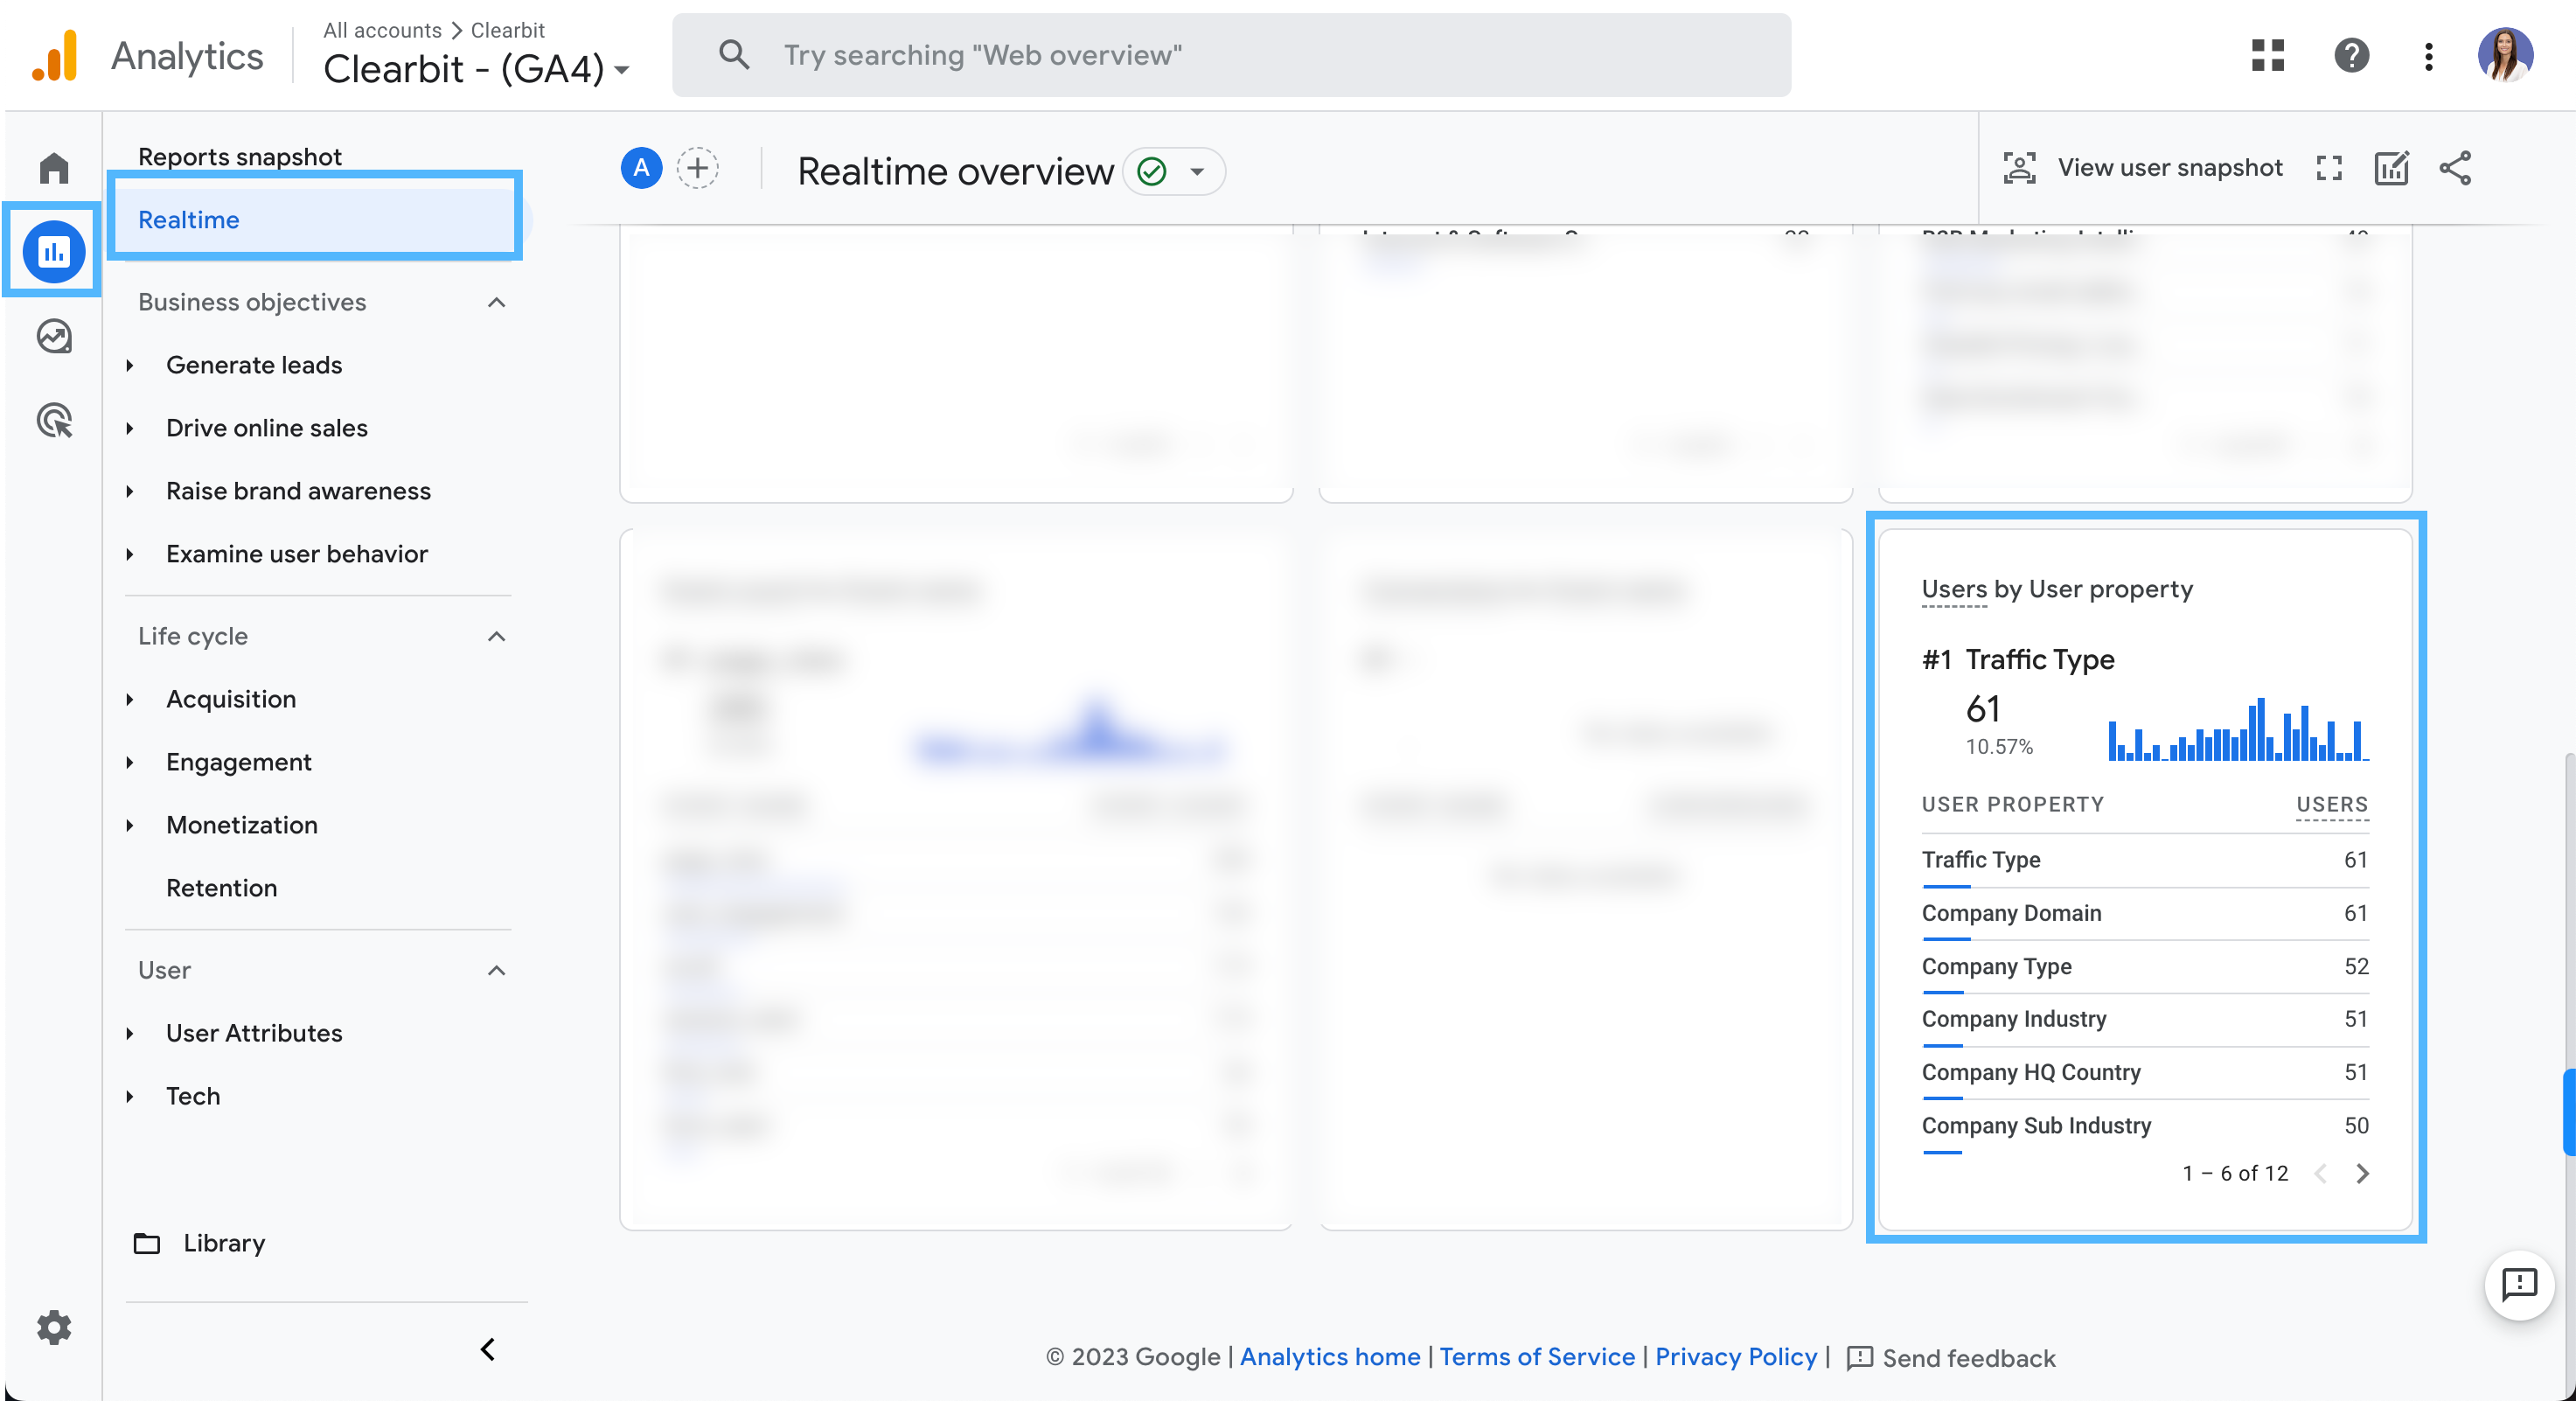Screen dimensions: 2576x1401
Task: Click the customize report pencil icon
Action: 2391,168
